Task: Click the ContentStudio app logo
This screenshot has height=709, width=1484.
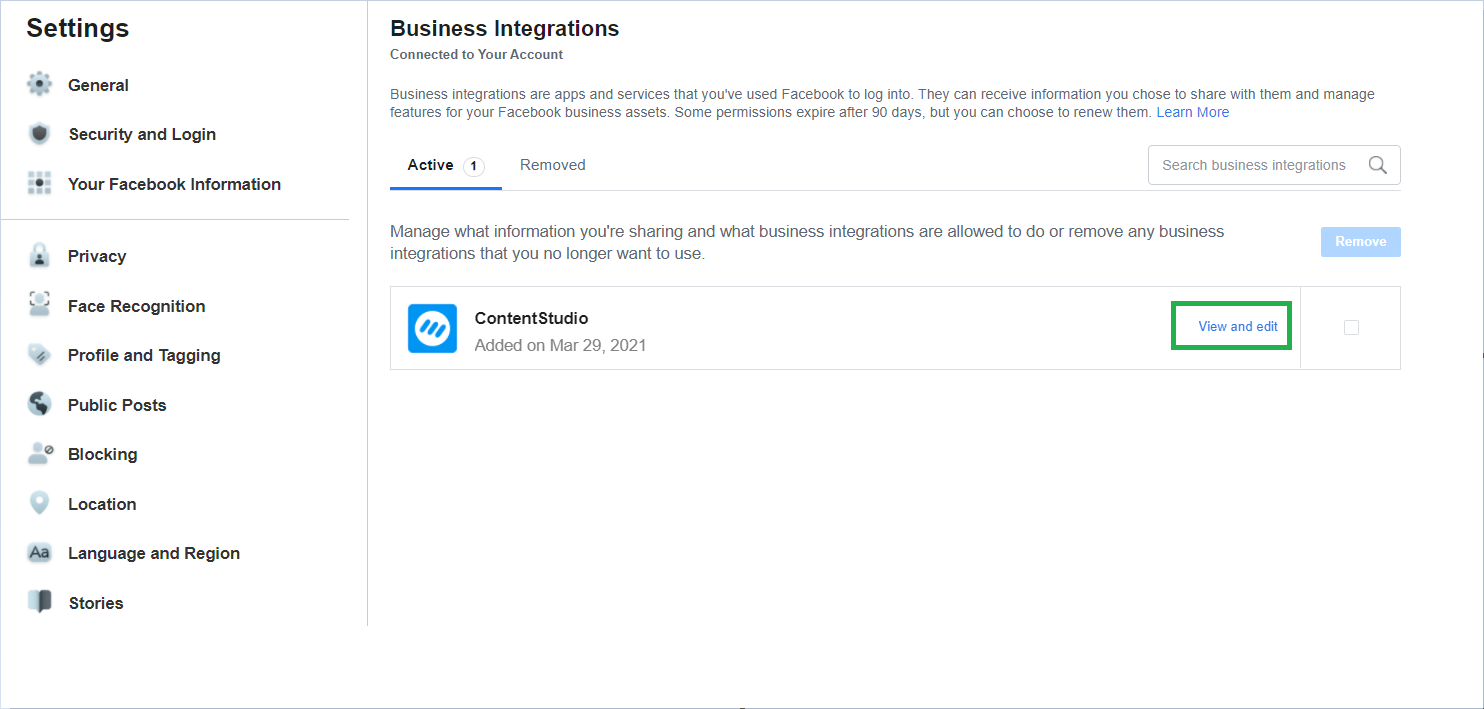Action: [x=433, y=328]
